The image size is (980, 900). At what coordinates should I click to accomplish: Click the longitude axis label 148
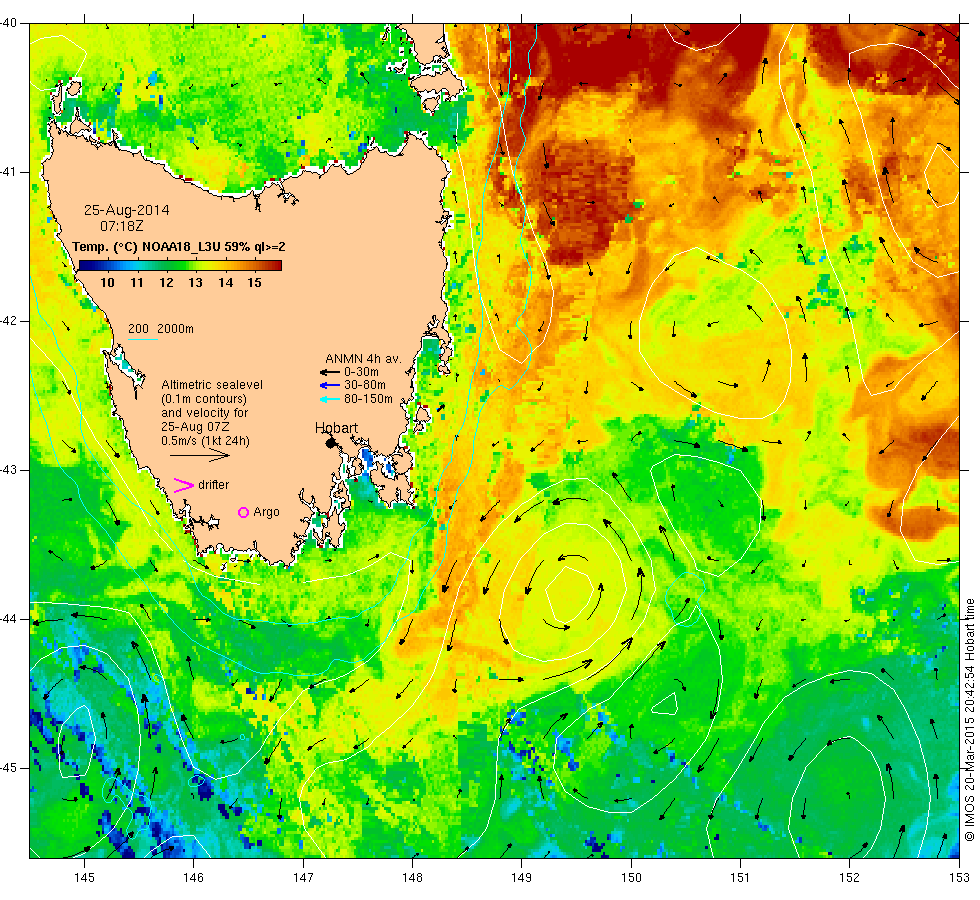(412, 878)
